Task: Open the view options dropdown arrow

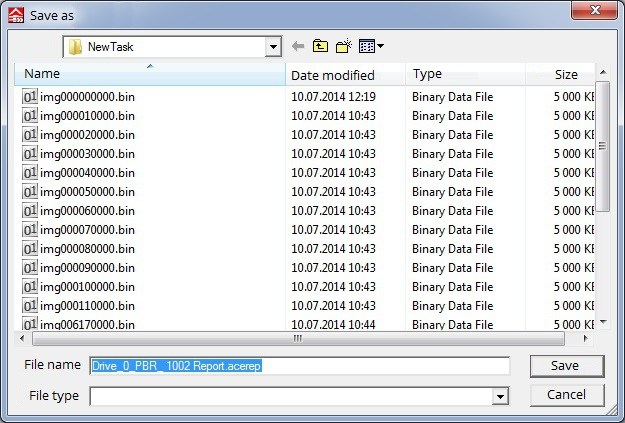Action: [381, 47]
